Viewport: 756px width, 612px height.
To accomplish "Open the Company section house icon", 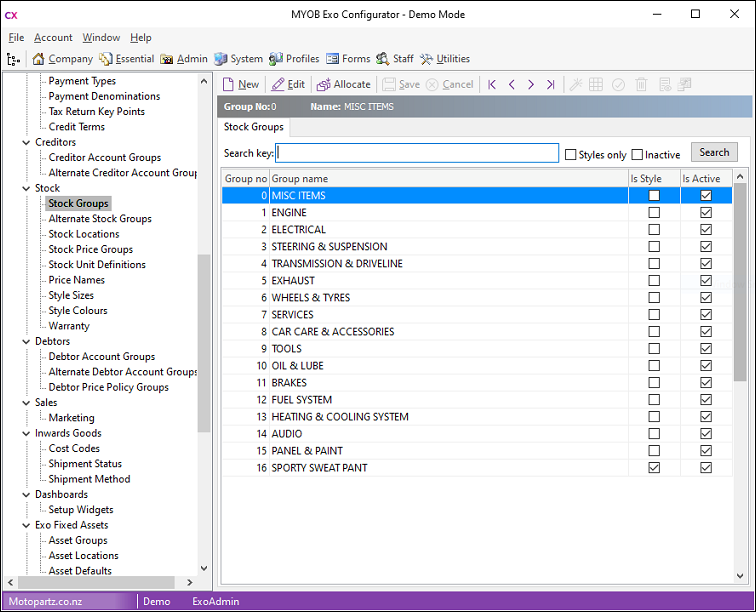I will point(38,59).
